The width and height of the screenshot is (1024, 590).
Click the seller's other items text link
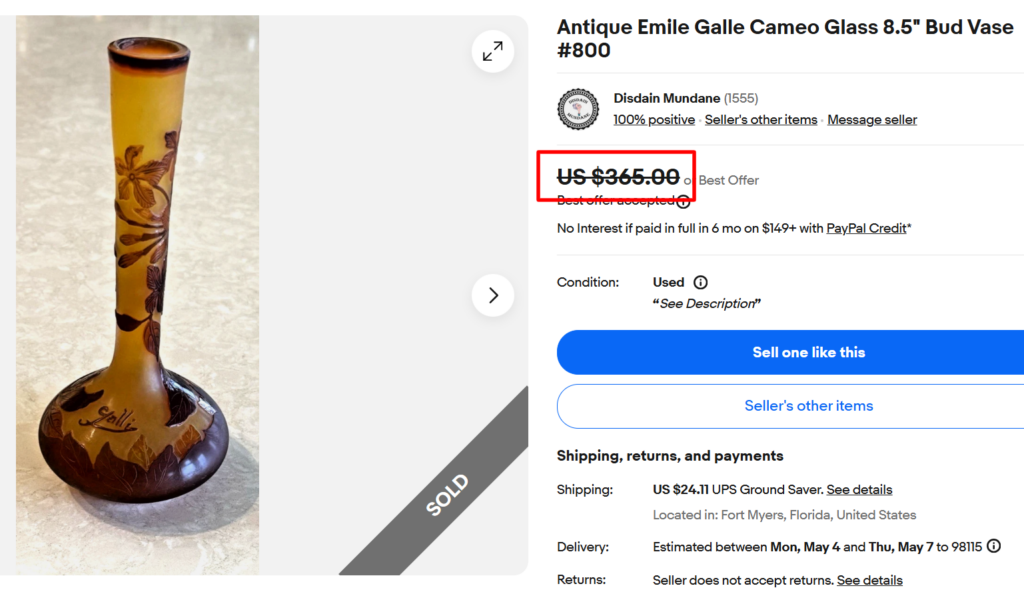tap(761, 120)
